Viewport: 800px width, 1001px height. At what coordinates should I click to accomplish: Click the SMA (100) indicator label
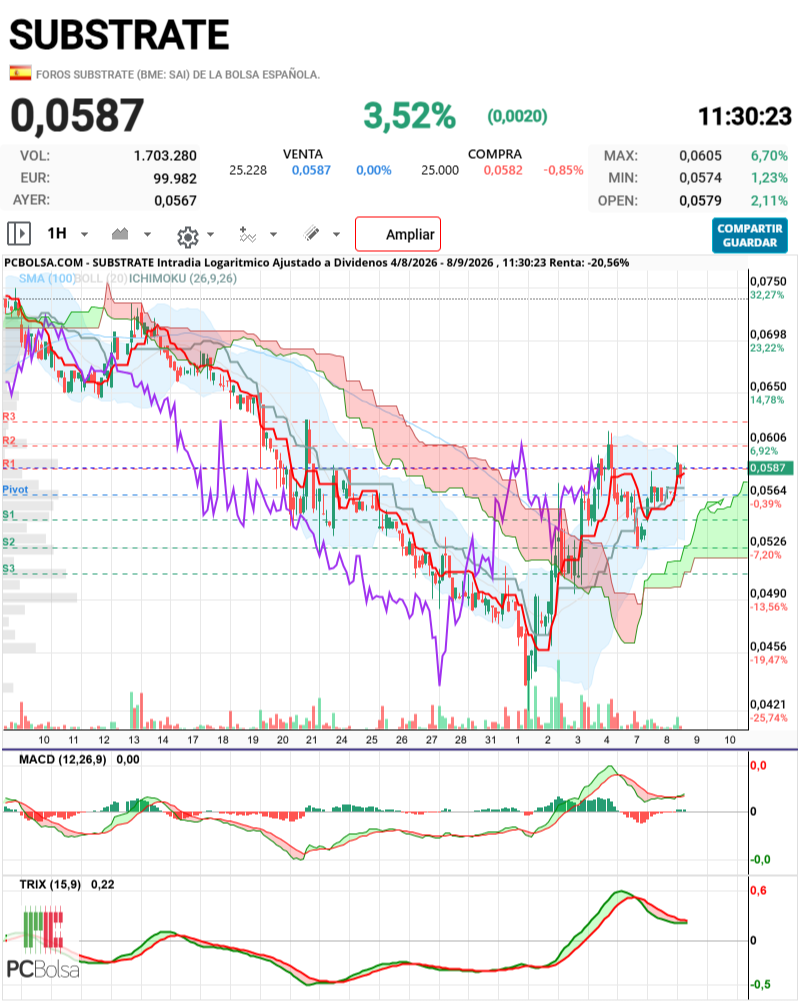pyautogui.click(x=47, y=278)
